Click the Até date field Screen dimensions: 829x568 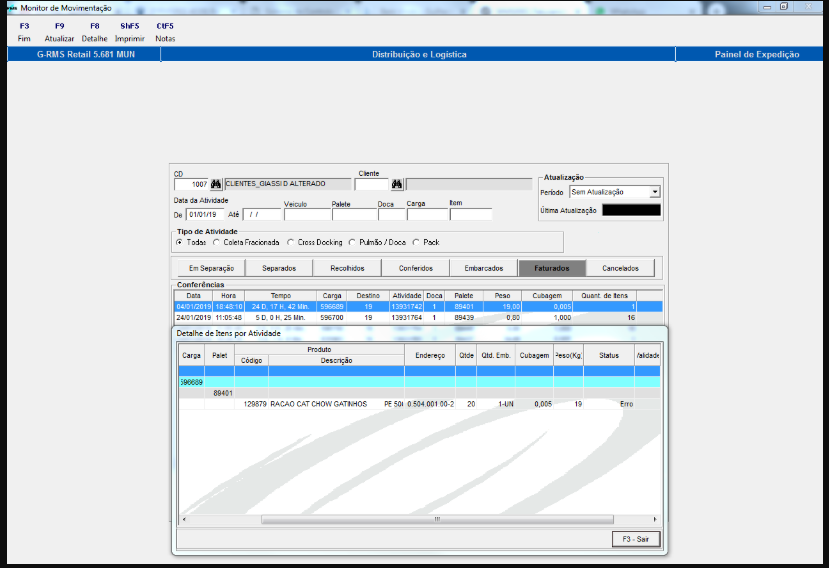pyautogui.click(x=262, y=215)
